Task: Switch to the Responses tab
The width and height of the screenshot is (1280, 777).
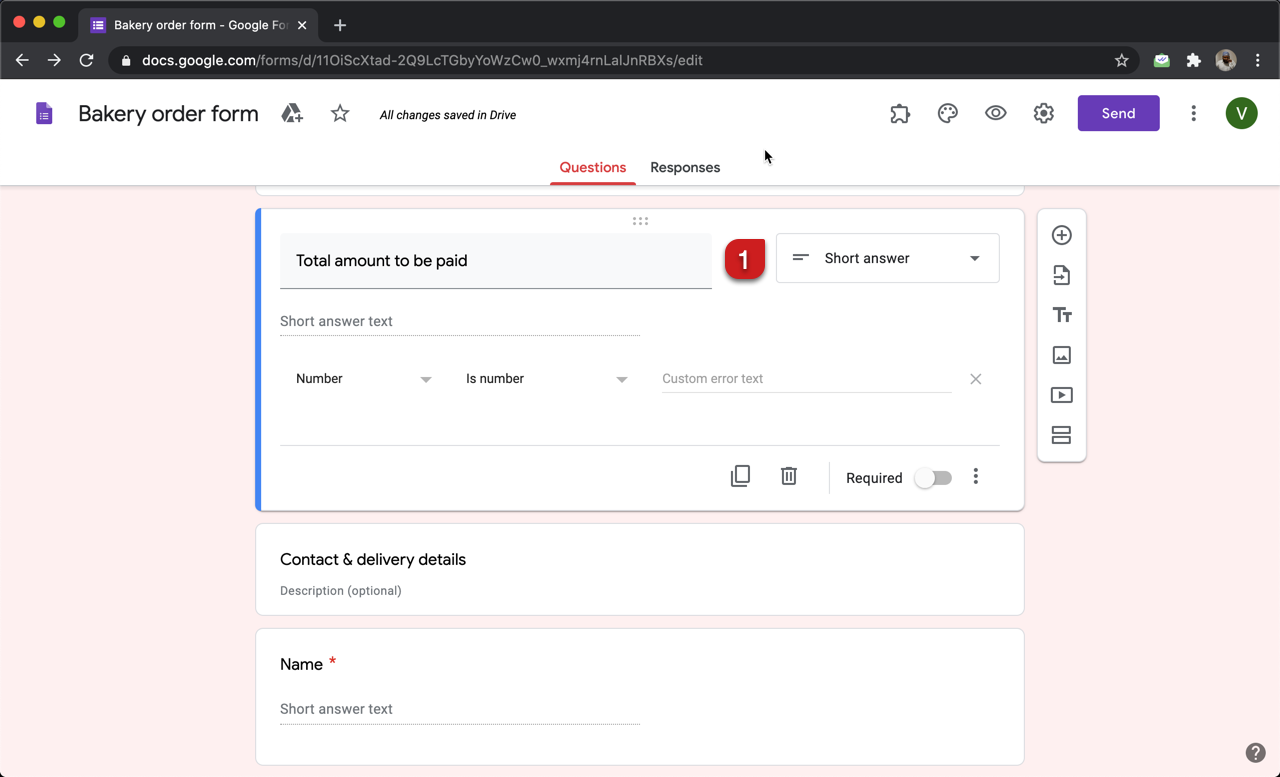Action: (685, 167)
